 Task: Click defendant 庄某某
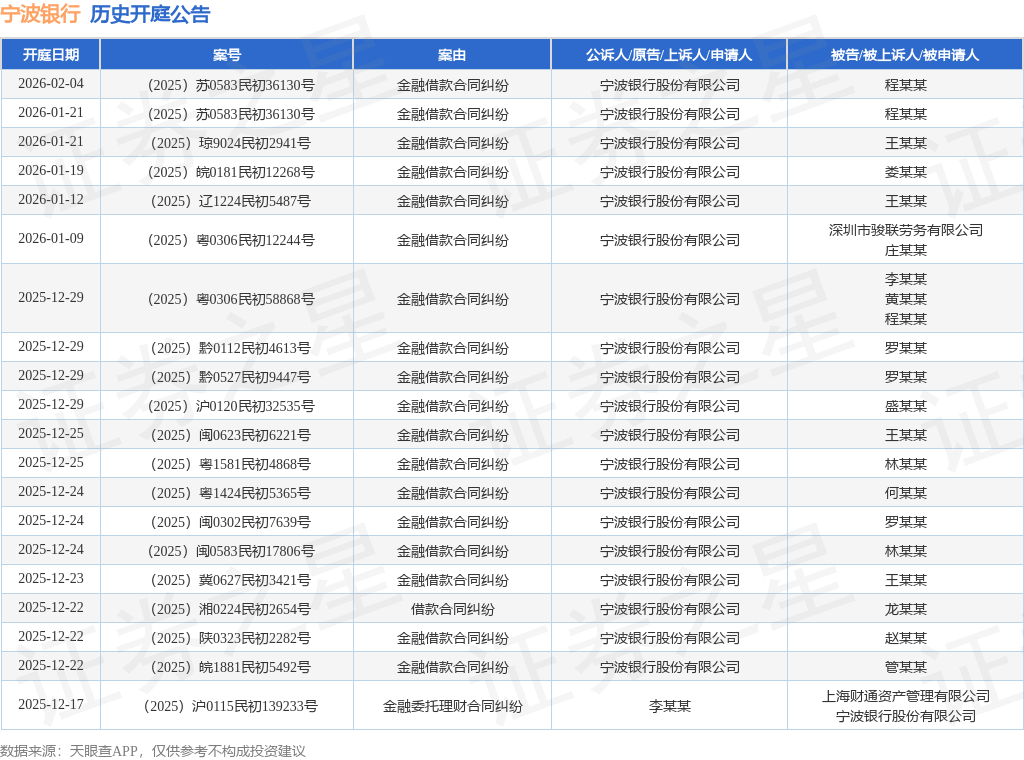point(905,250)
